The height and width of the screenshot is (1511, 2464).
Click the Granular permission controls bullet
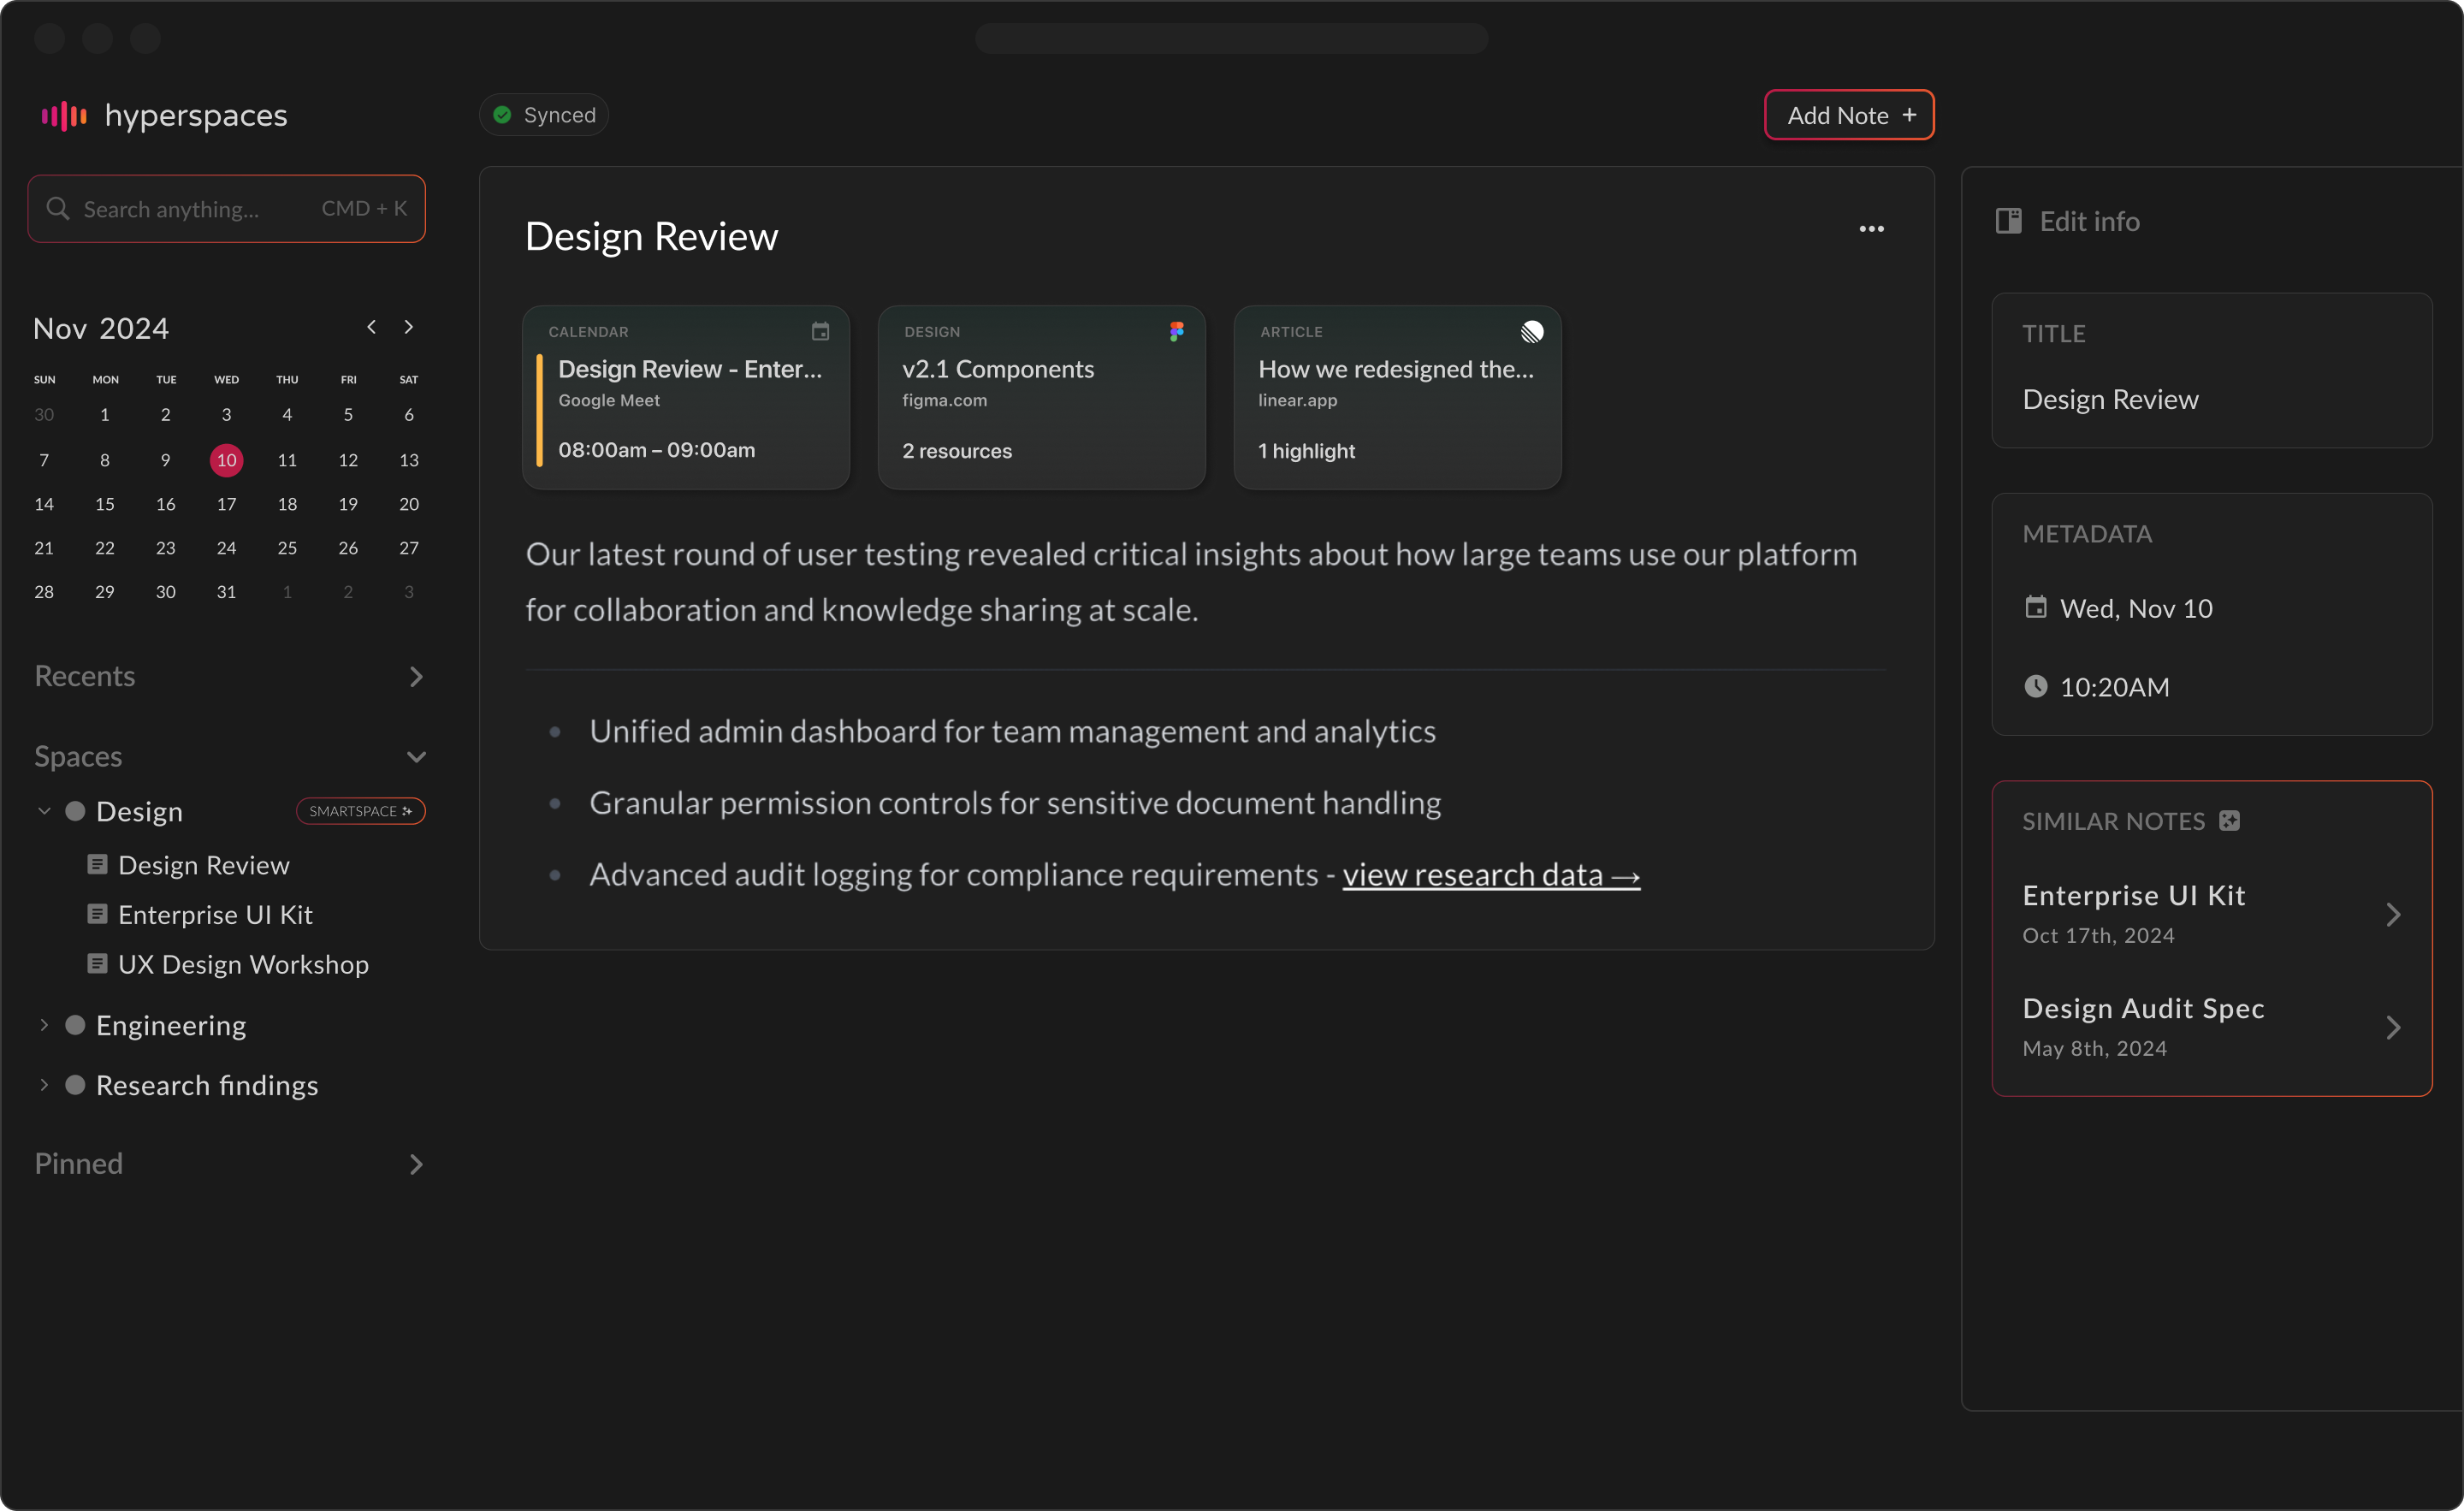coord(1015,803)
